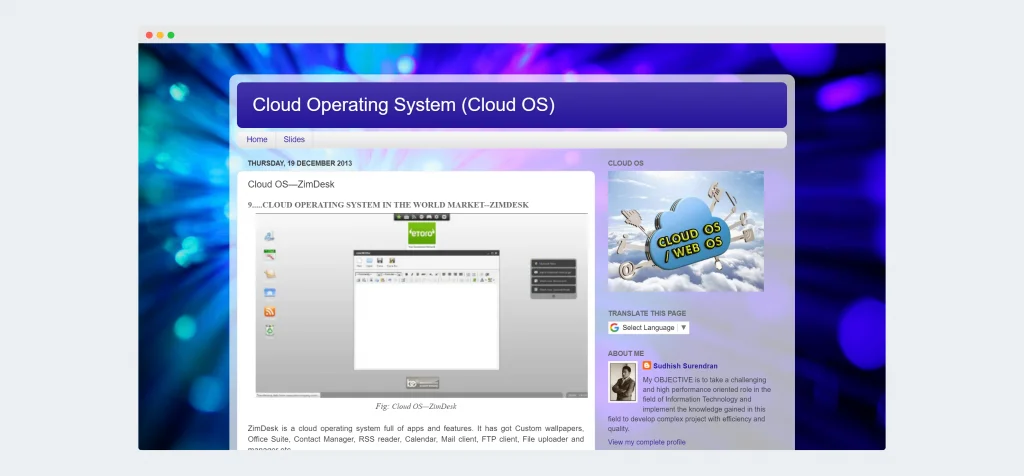Viewport: 1024px width, 476px height.
Task: Click View my complete profile link
Action: tap(647, 442)
